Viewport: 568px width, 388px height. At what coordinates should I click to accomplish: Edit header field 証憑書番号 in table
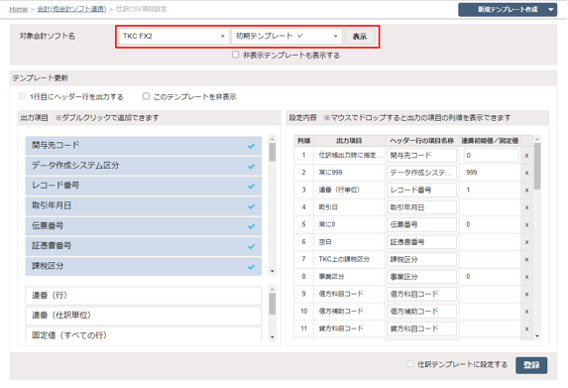(x=422, y=242)
